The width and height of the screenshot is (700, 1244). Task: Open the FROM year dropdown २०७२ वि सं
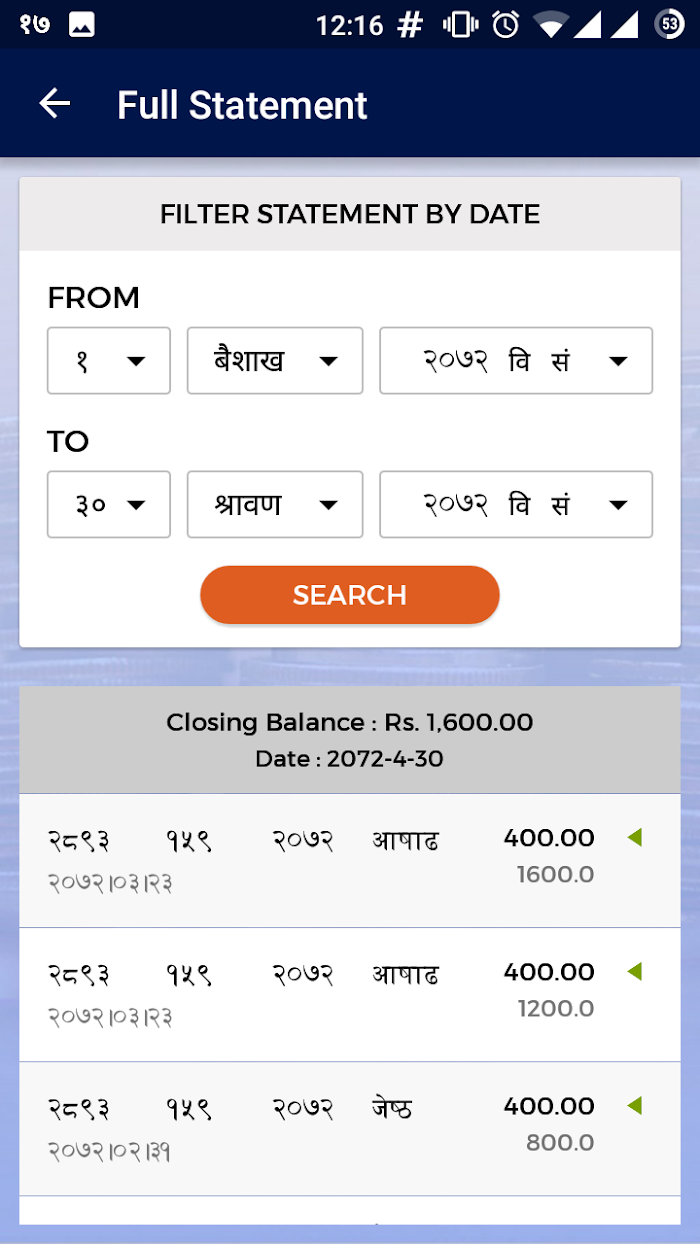[516, 361]
